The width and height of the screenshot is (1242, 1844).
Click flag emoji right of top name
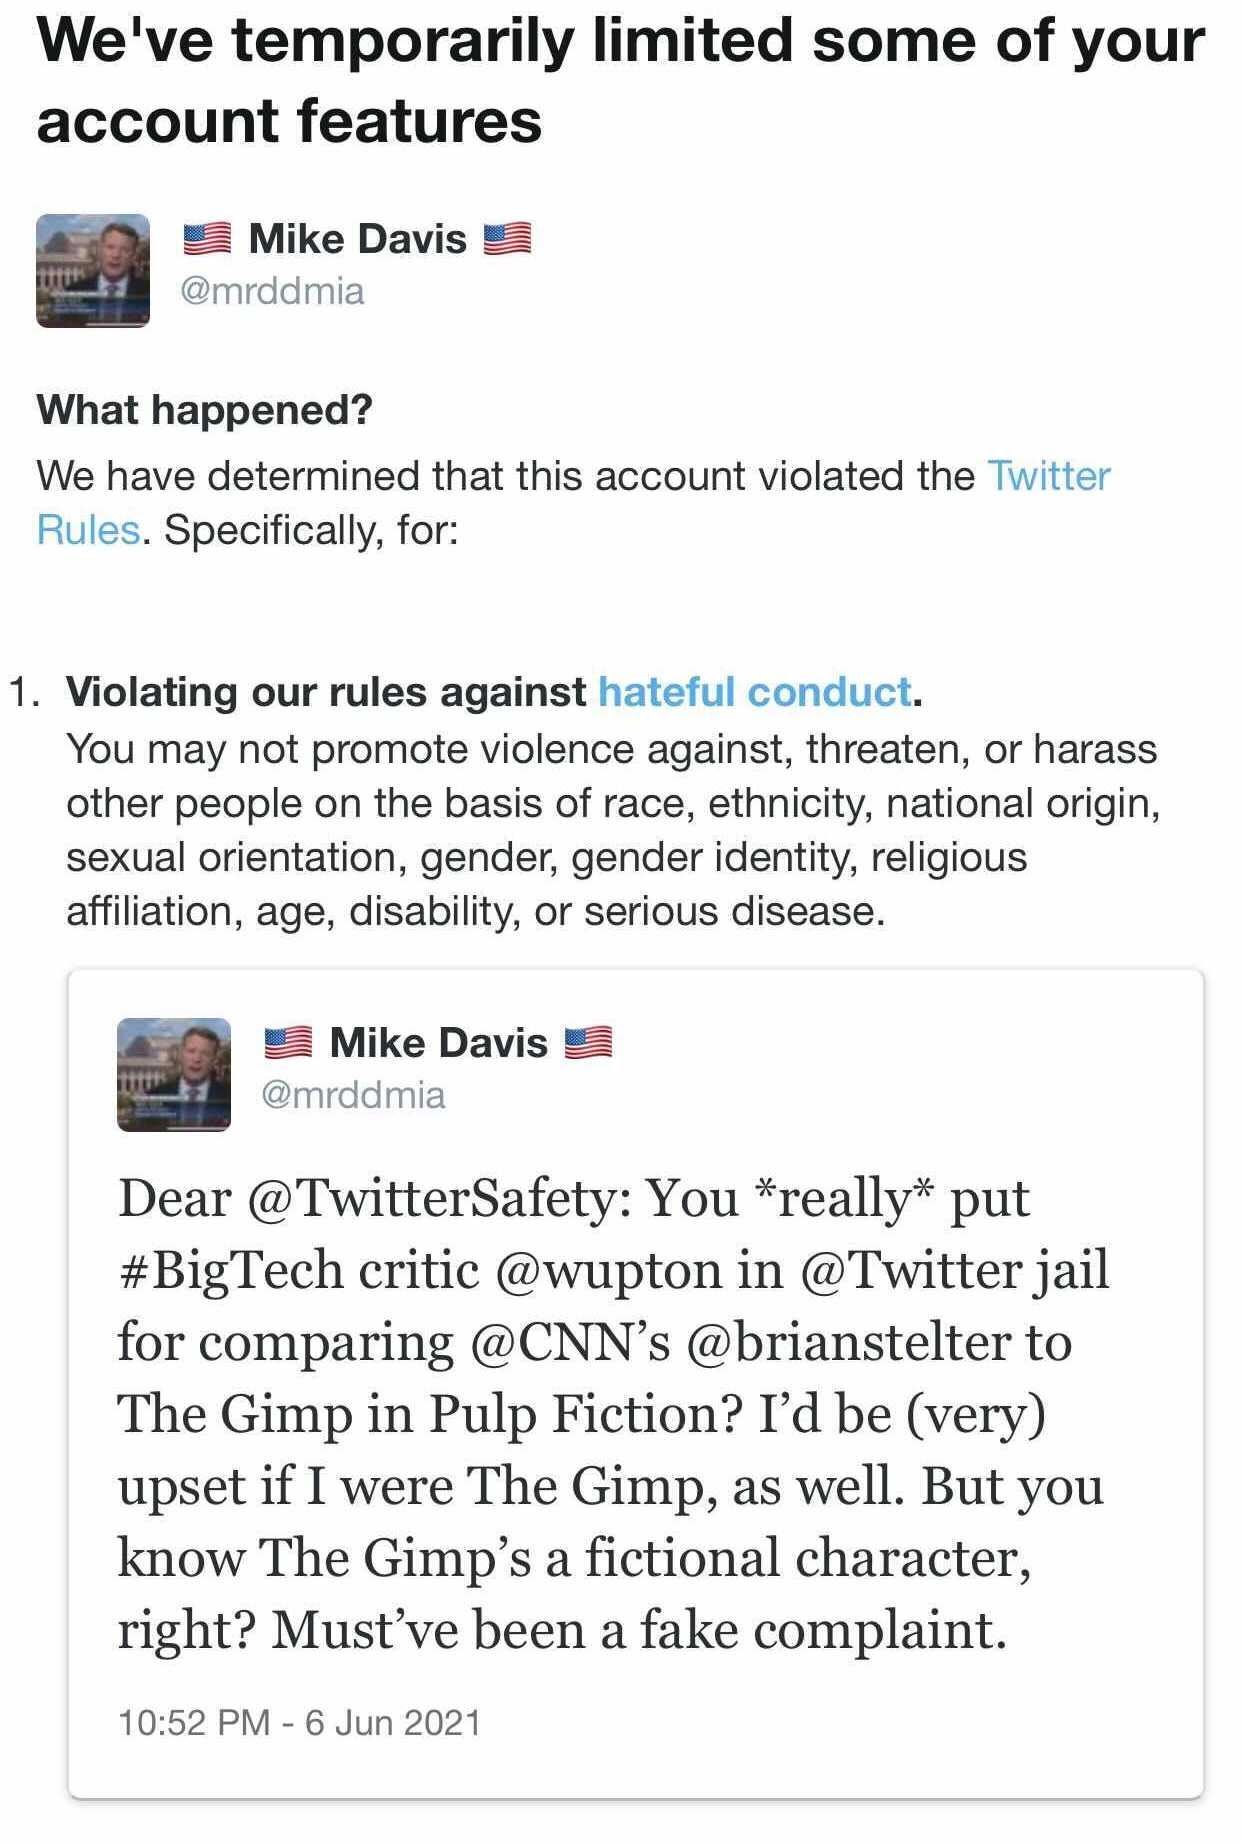(507, 240)
